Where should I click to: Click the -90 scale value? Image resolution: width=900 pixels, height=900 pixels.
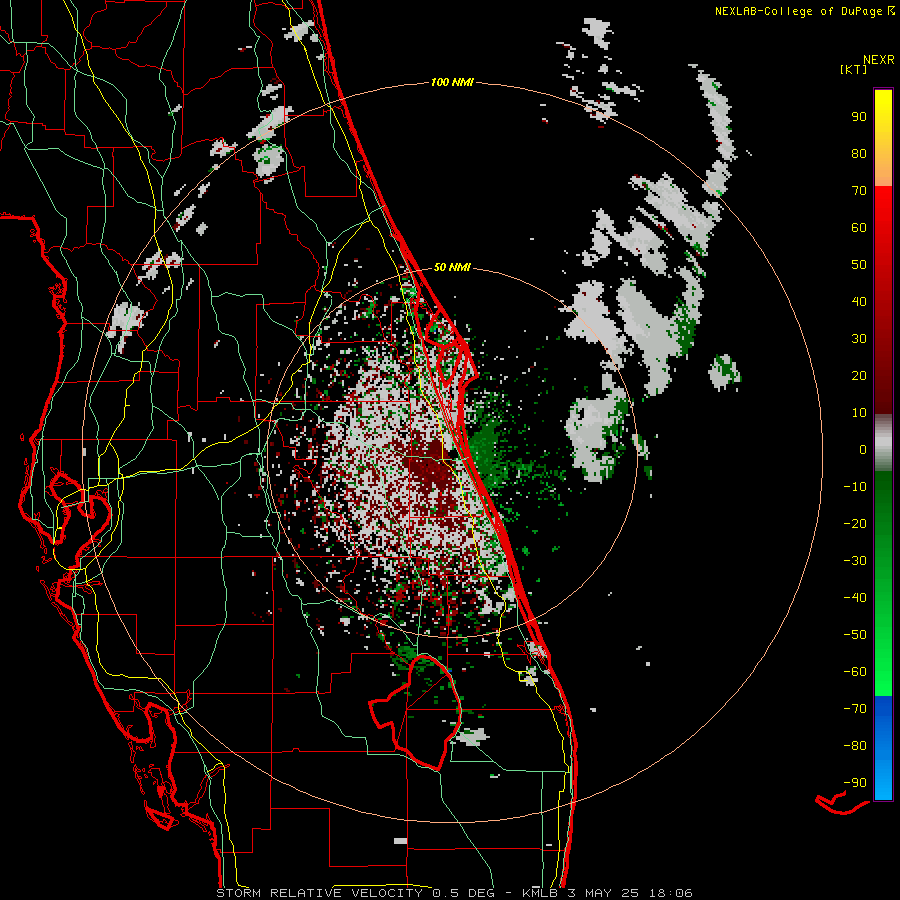pos(855,783)
